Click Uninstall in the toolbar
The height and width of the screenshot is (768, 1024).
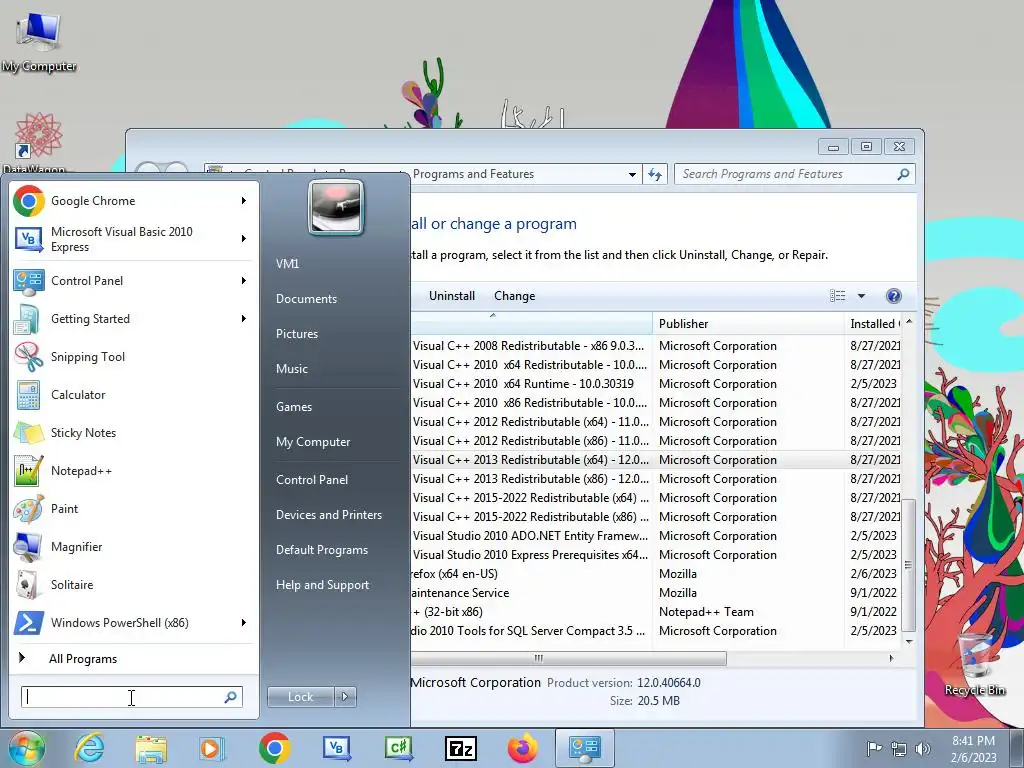[452, 296]
